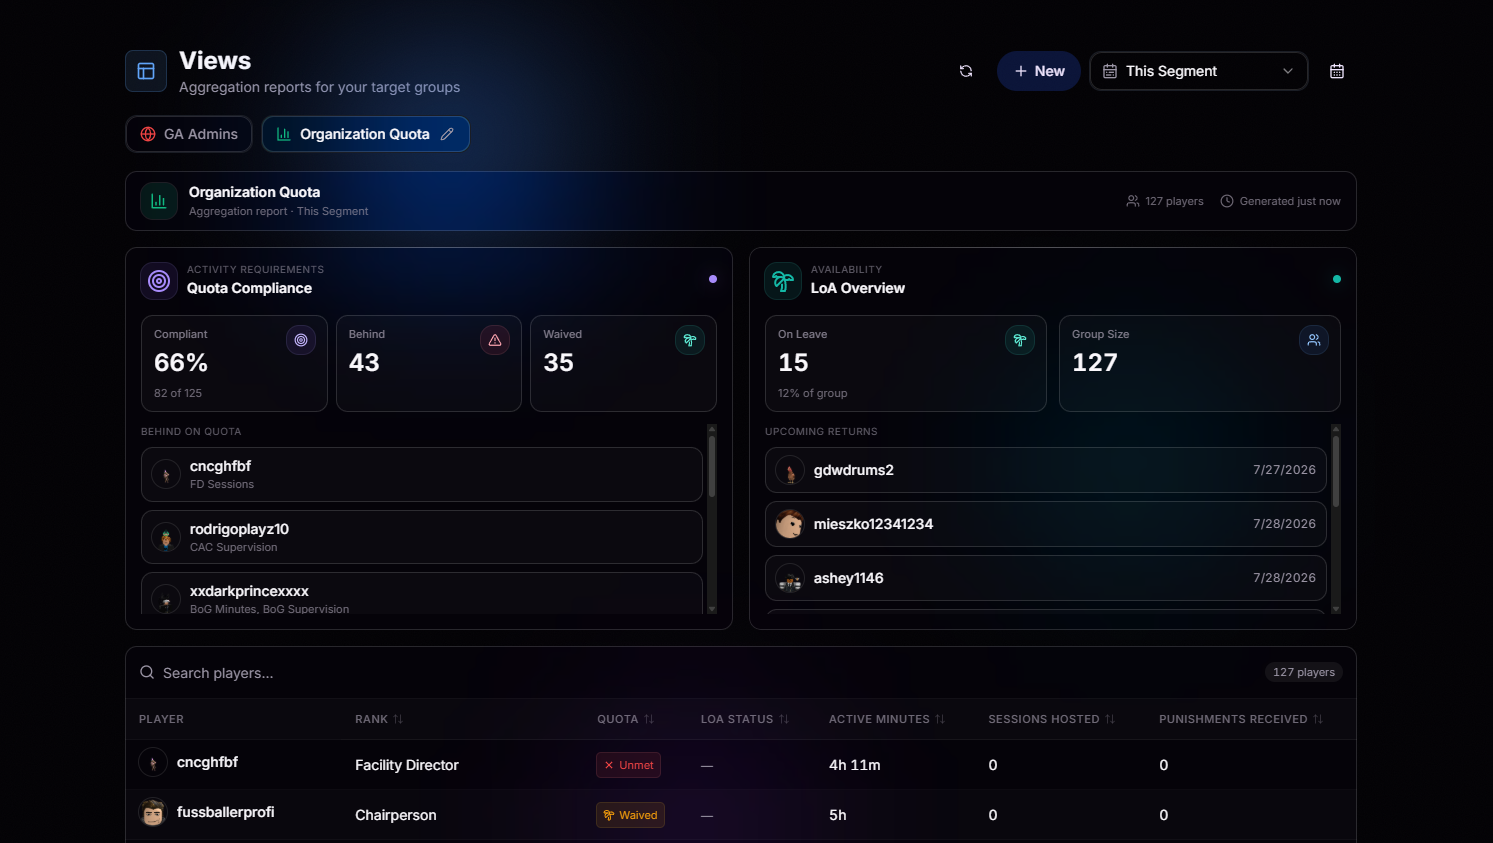Open xxdarkprincexxxx entry in Behind list
1493x843 pixels.
tap(422, 593)
